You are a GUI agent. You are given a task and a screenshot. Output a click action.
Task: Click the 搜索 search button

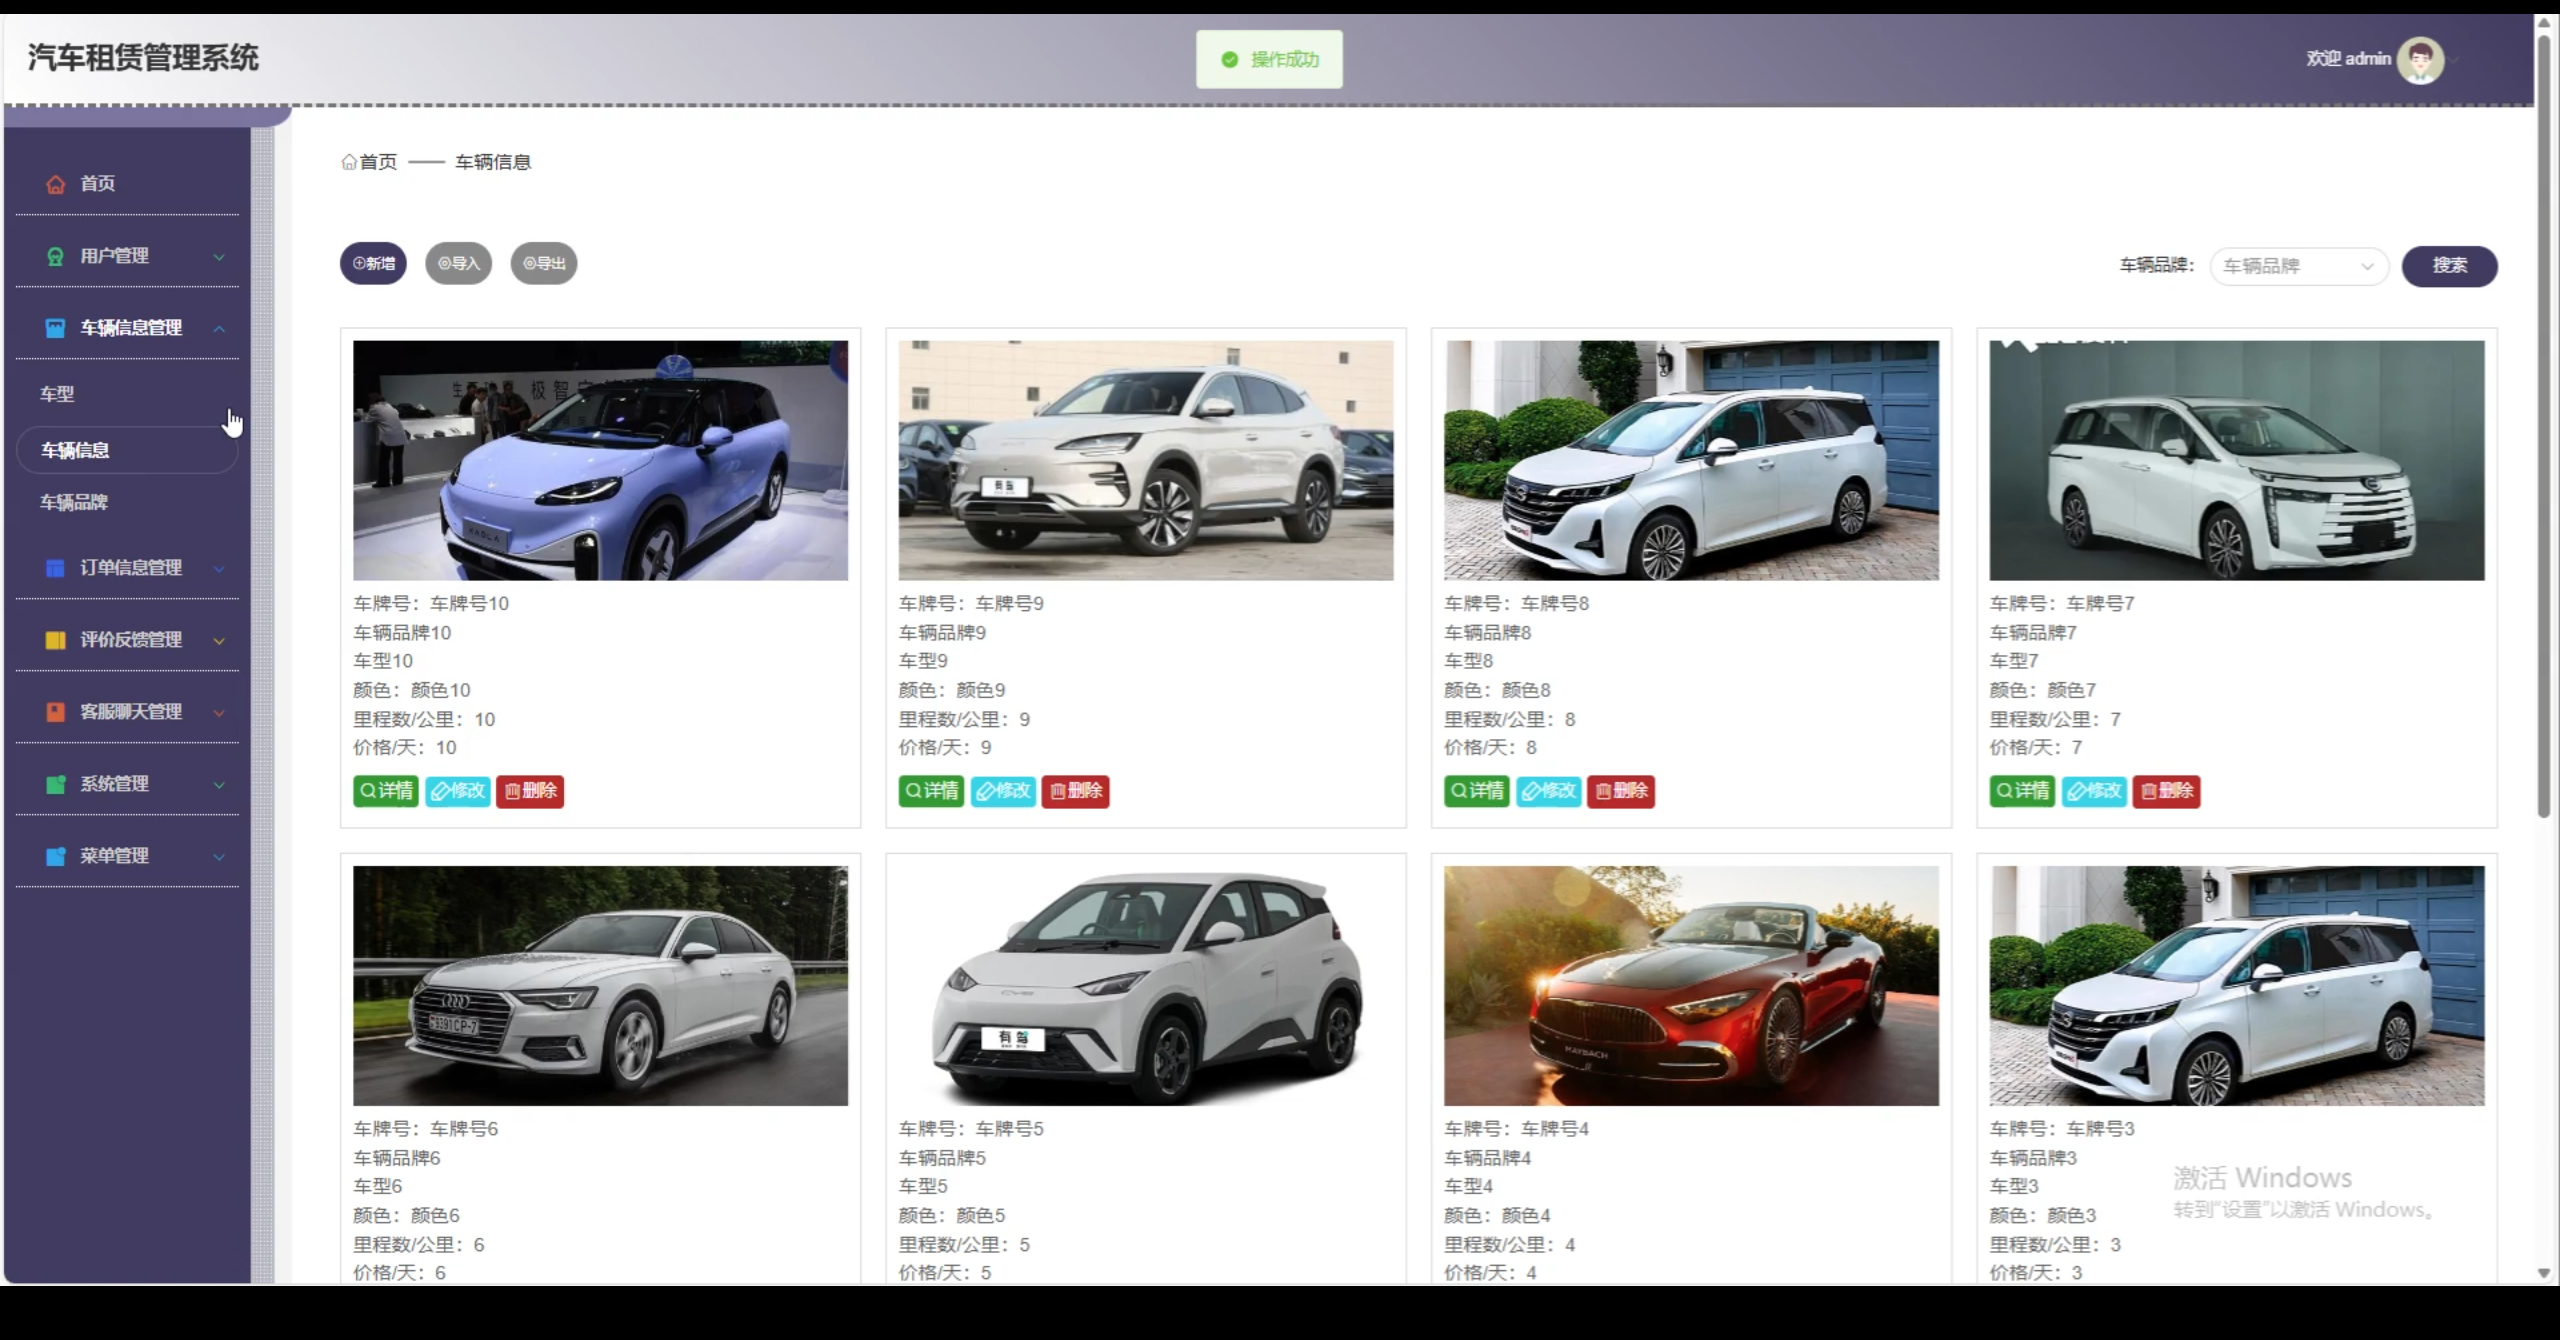tap(2449, 266)
